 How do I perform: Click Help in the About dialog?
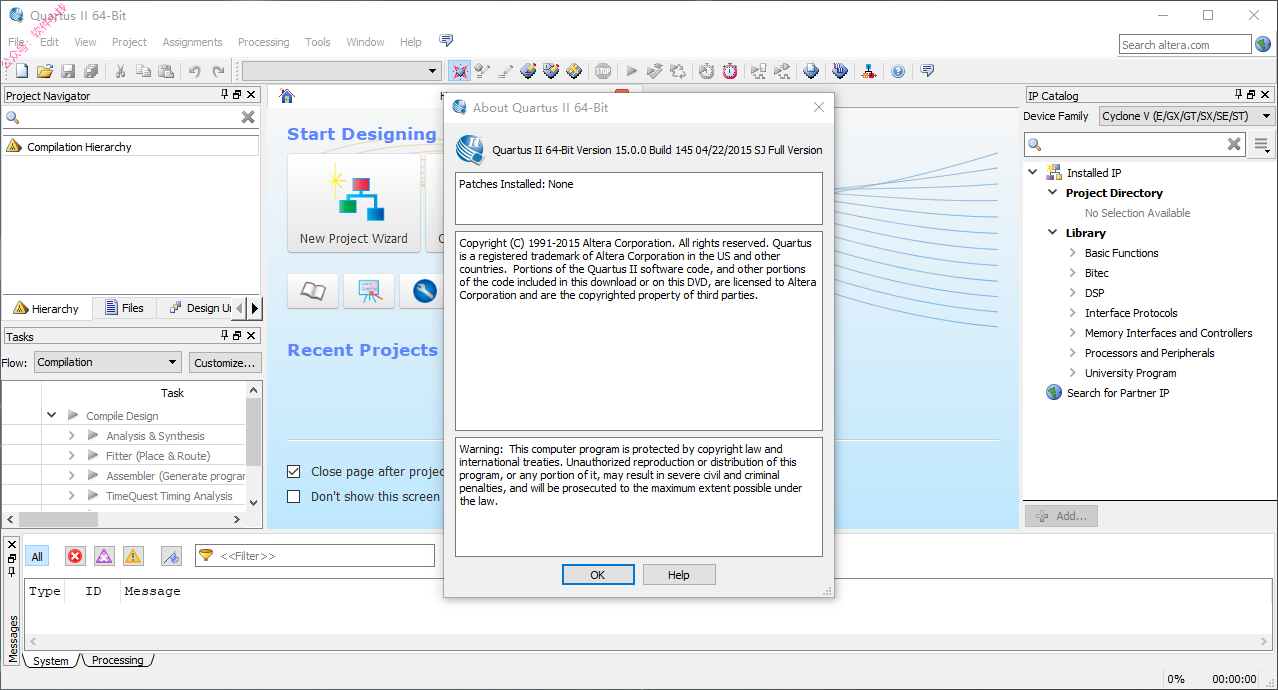pyautogui.click(x=679, y=575)
